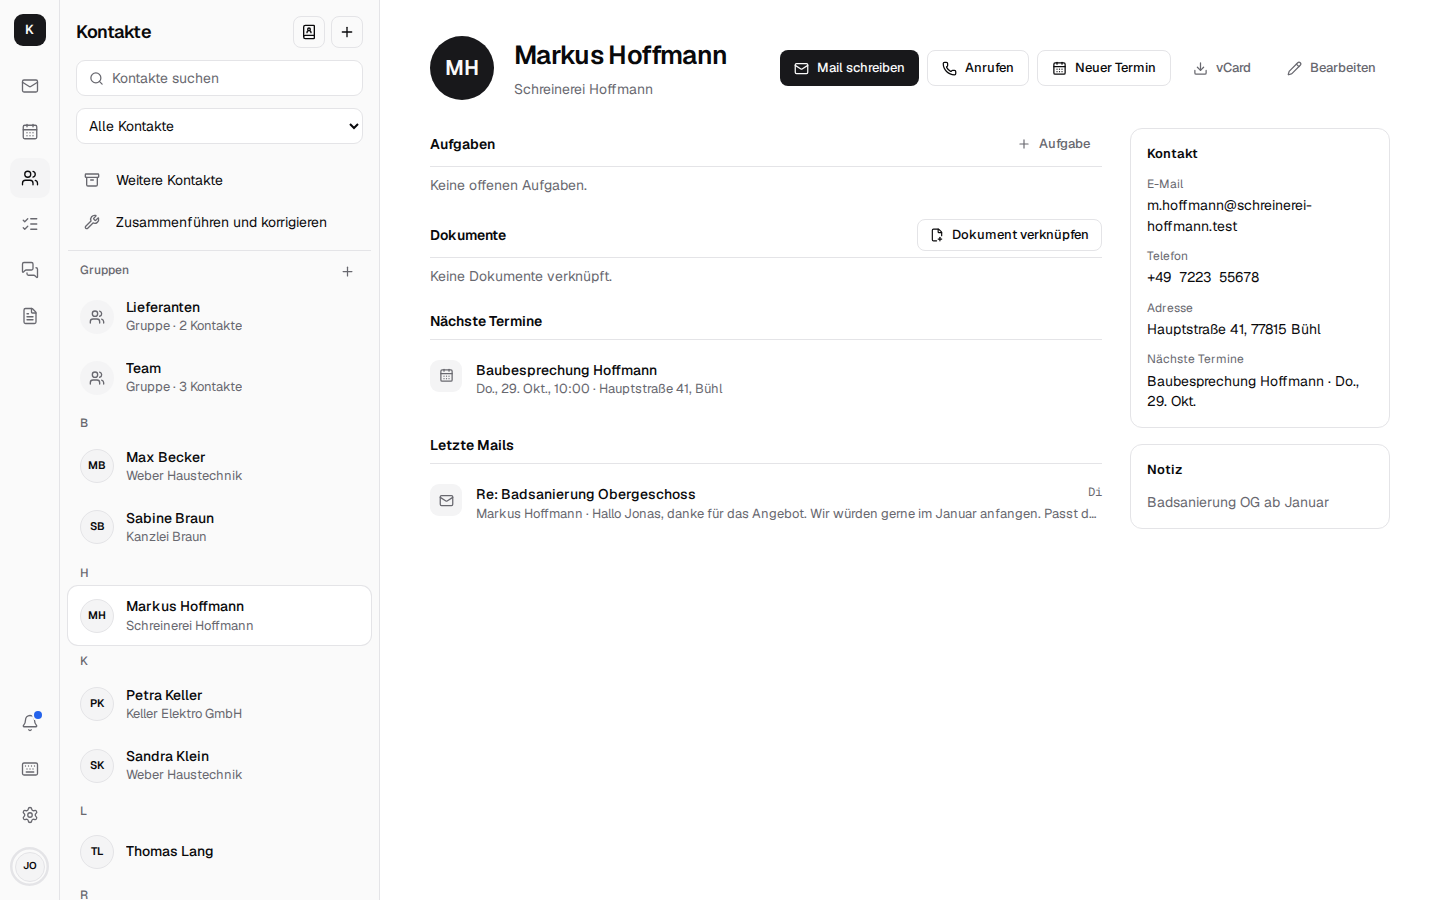The image size is (1440, 900).
Task: Click the K app logo
Action: (x=30, y=30)
